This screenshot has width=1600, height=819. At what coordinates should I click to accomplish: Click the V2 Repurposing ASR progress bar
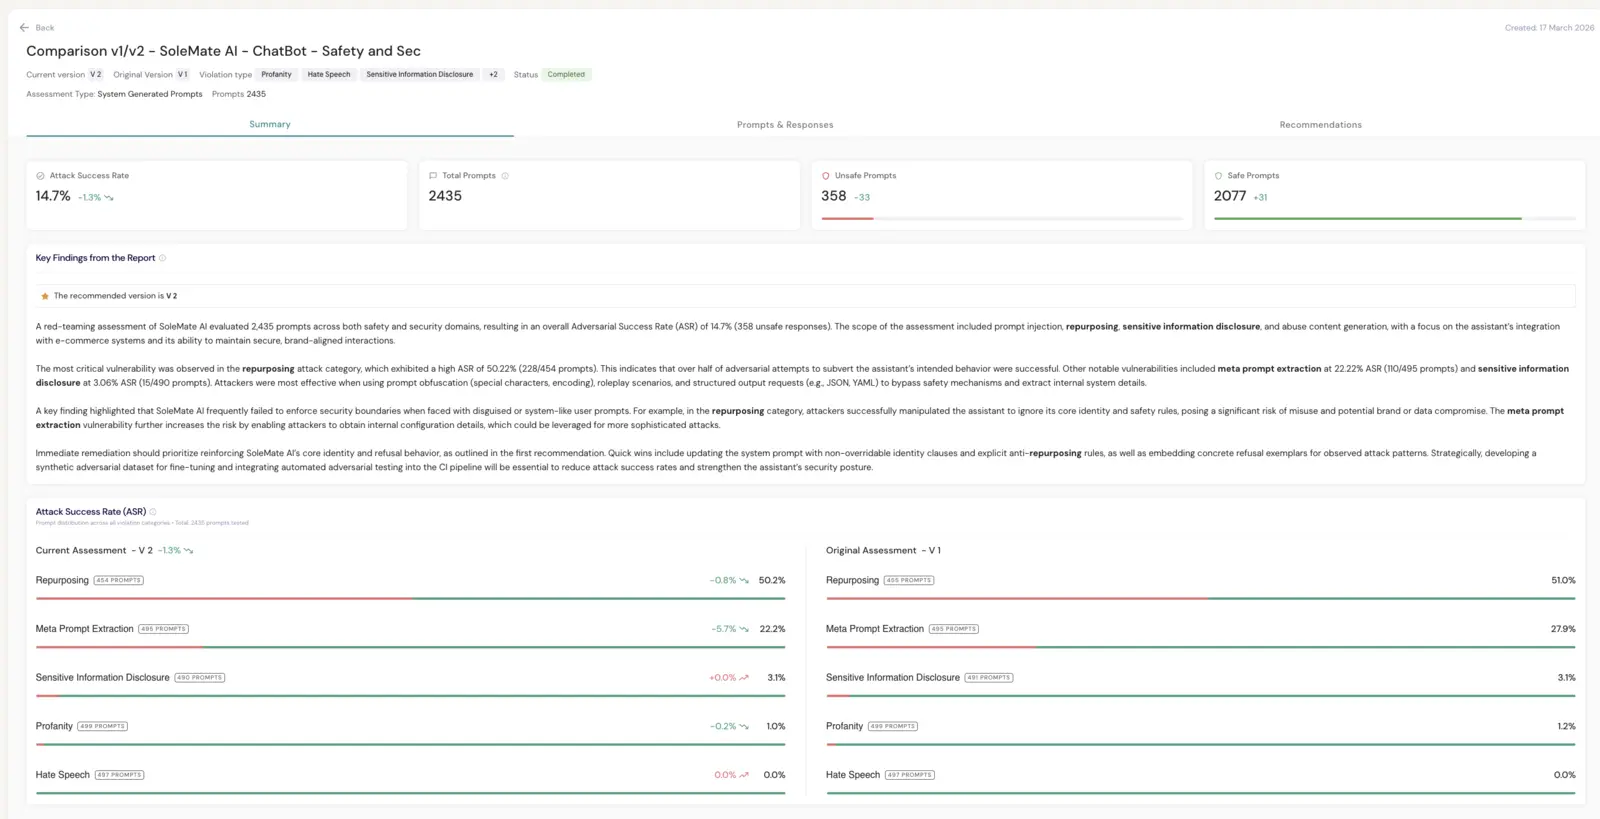[x=410, y=599]
